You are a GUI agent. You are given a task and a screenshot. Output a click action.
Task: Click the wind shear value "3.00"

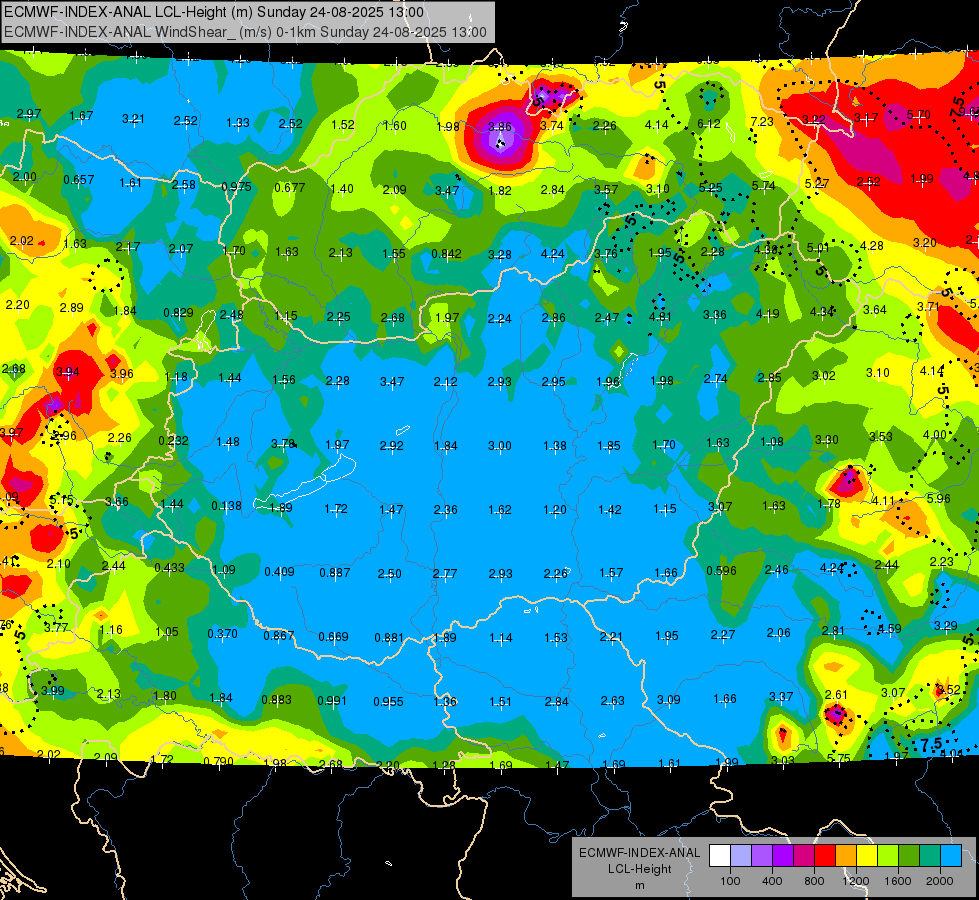click(499, 445)
